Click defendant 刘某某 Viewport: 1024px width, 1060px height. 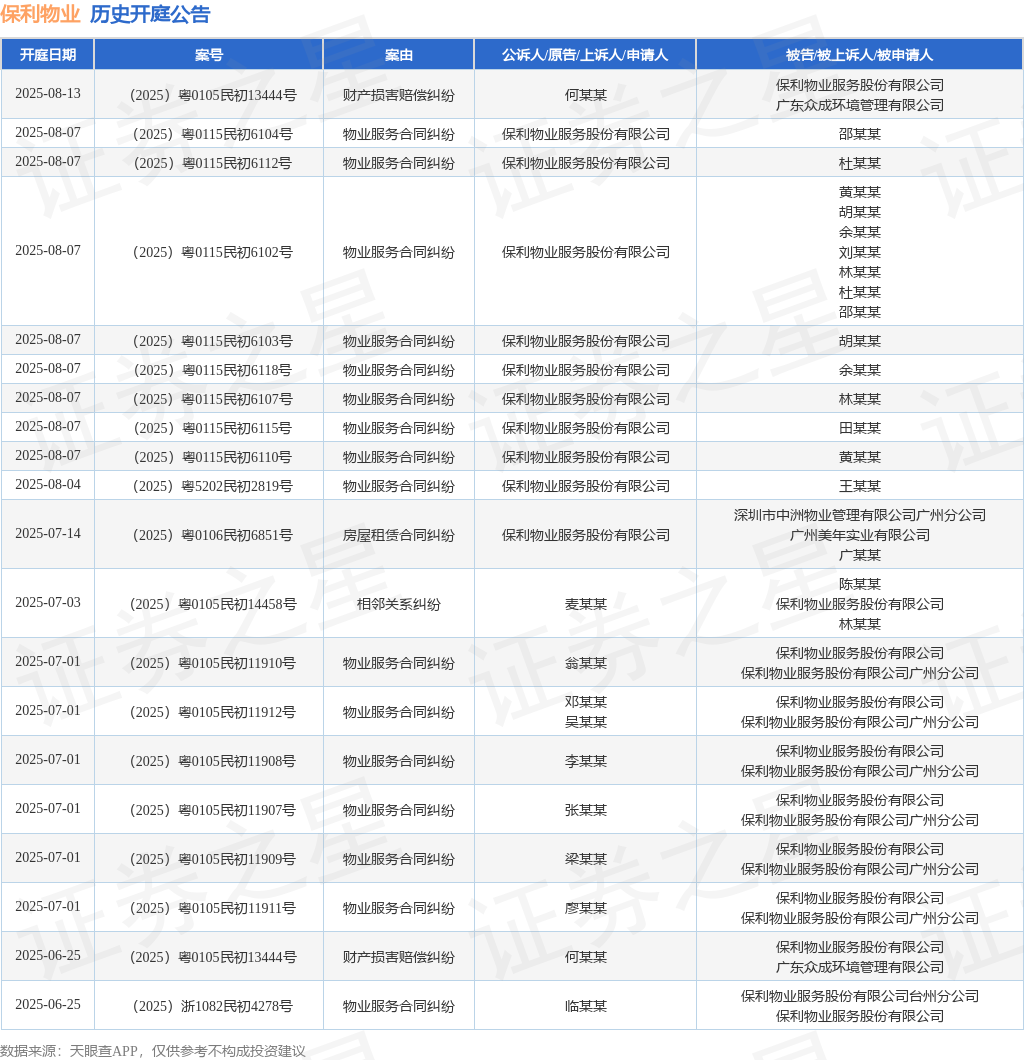point(860,252)
